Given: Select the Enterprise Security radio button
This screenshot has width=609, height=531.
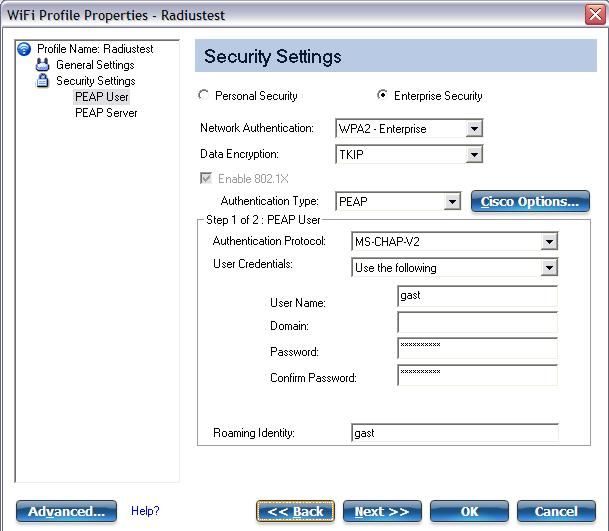Looking at the screenshot, I should [382, 95].
